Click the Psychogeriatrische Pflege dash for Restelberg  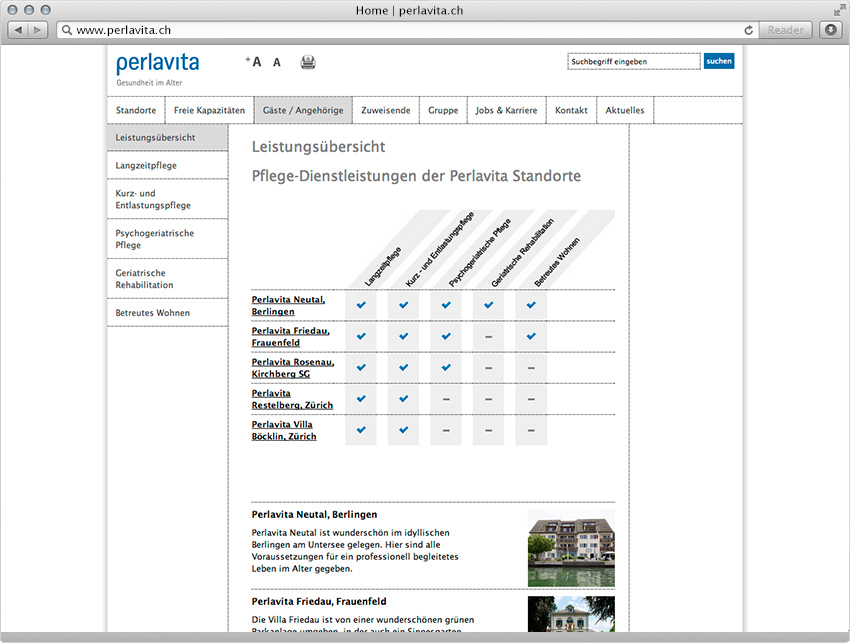click(x=446, y=399)
